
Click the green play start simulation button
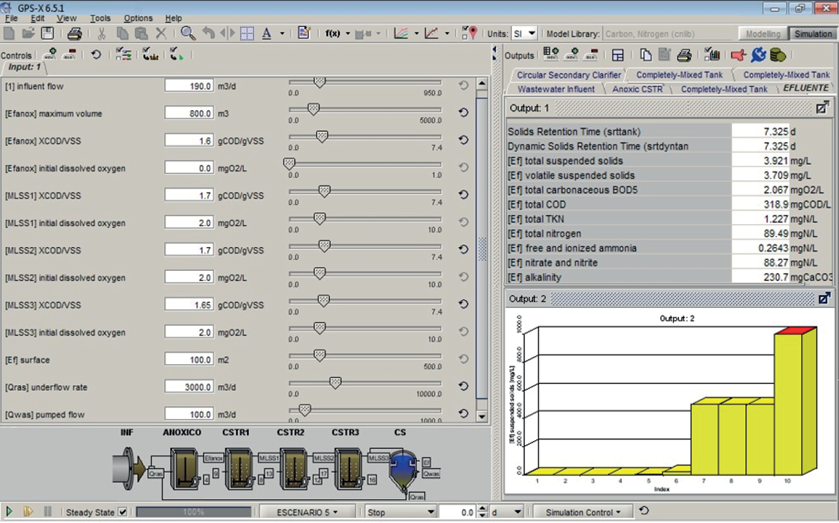pyautogui.click(x=10, y=512)
